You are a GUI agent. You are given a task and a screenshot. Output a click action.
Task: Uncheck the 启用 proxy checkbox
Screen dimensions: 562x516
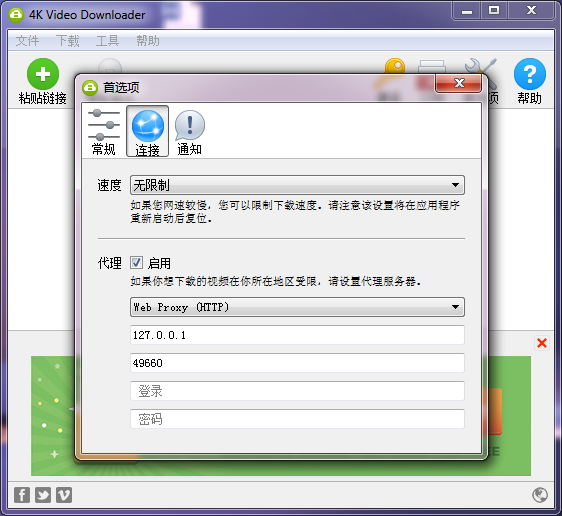pos(136,263)
